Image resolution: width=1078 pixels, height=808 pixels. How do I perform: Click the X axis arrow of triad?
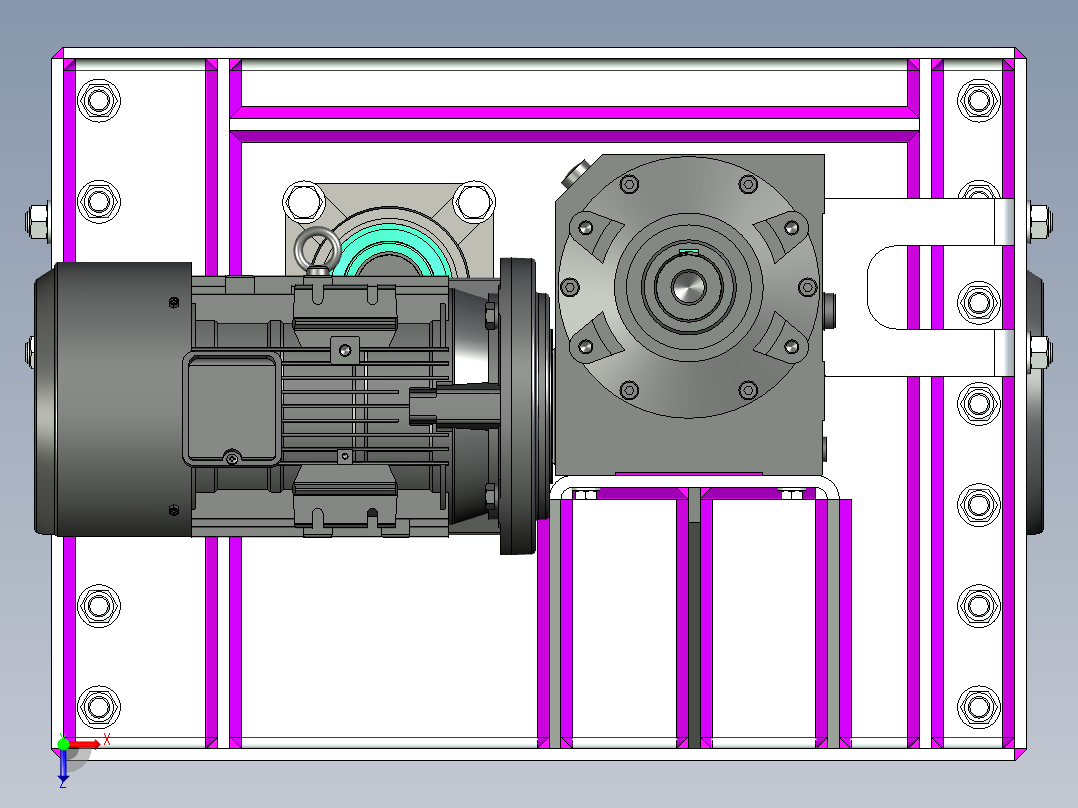(90, 743)
